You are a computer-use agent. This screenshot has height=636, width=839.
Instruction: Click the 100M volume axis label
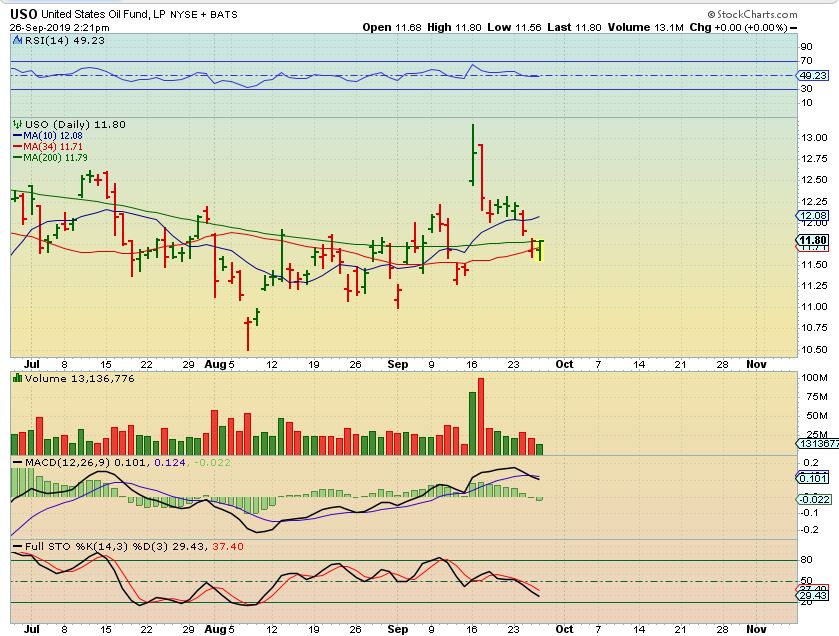pyautogui.click(x=814, y=378)
